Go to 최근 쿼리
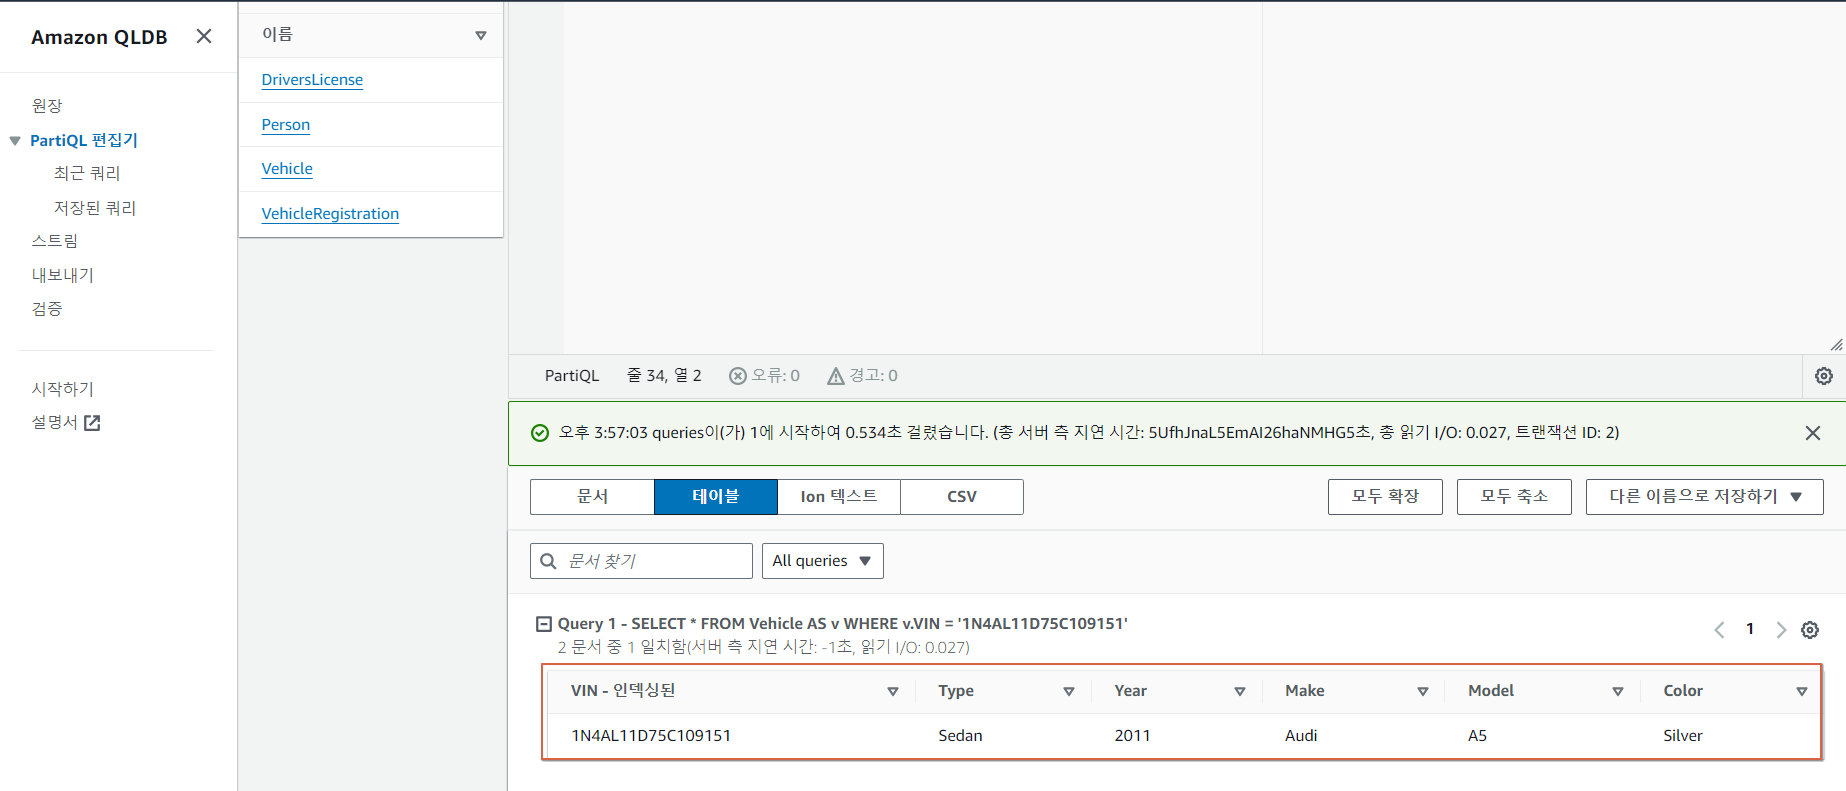This screenshot has width=1846, height=791. pyautogui.click(x=87, y=173)
